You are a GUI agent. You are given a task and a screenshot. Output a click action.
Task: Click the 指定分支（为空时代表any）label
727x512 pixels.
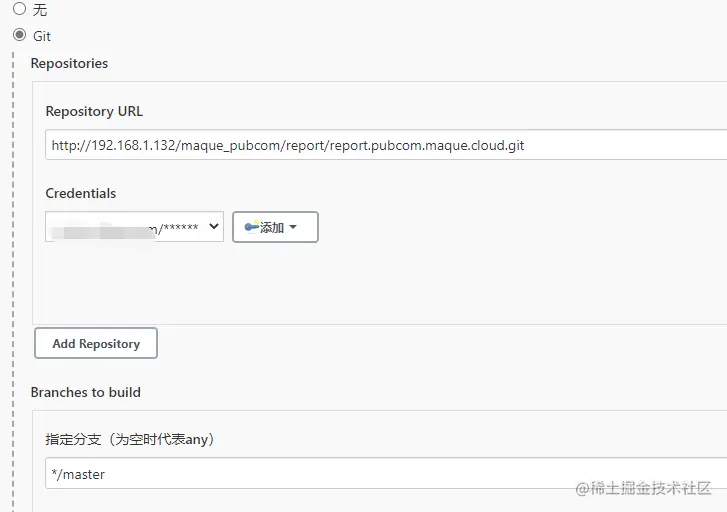tap(130, 439)
